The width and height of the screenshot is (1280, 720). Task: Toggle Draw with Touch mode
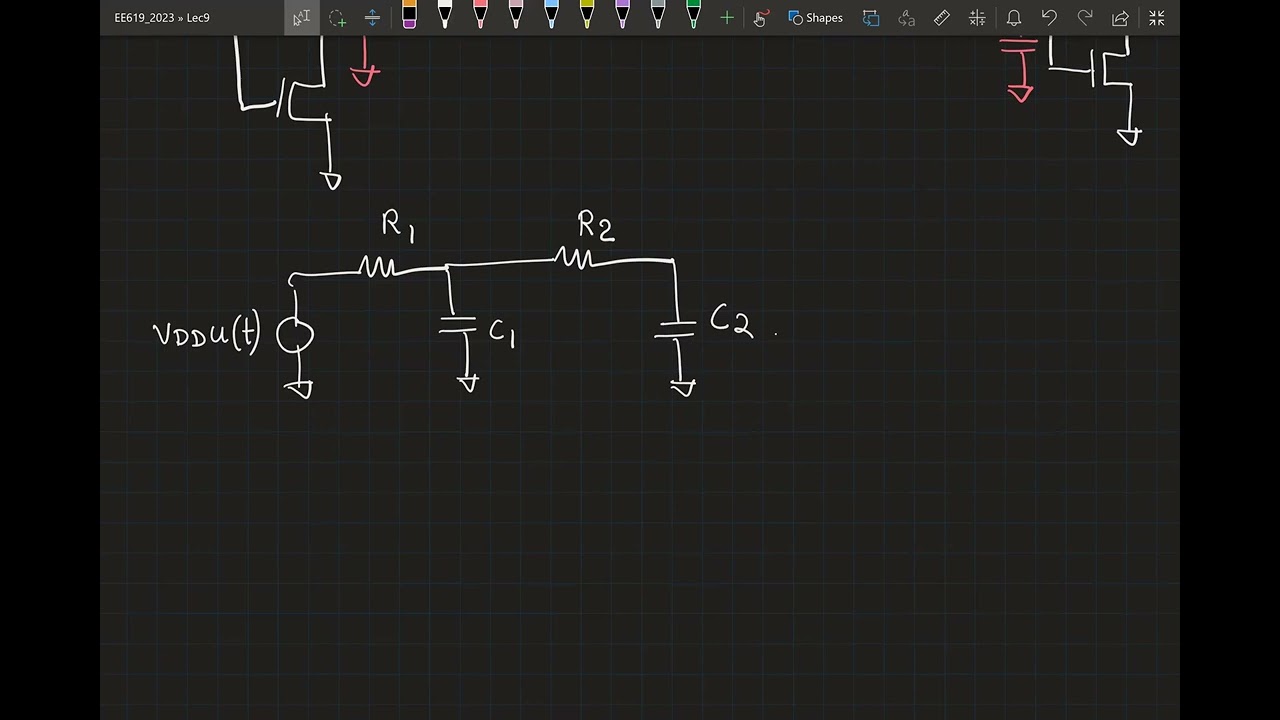[x=761, y=17]
